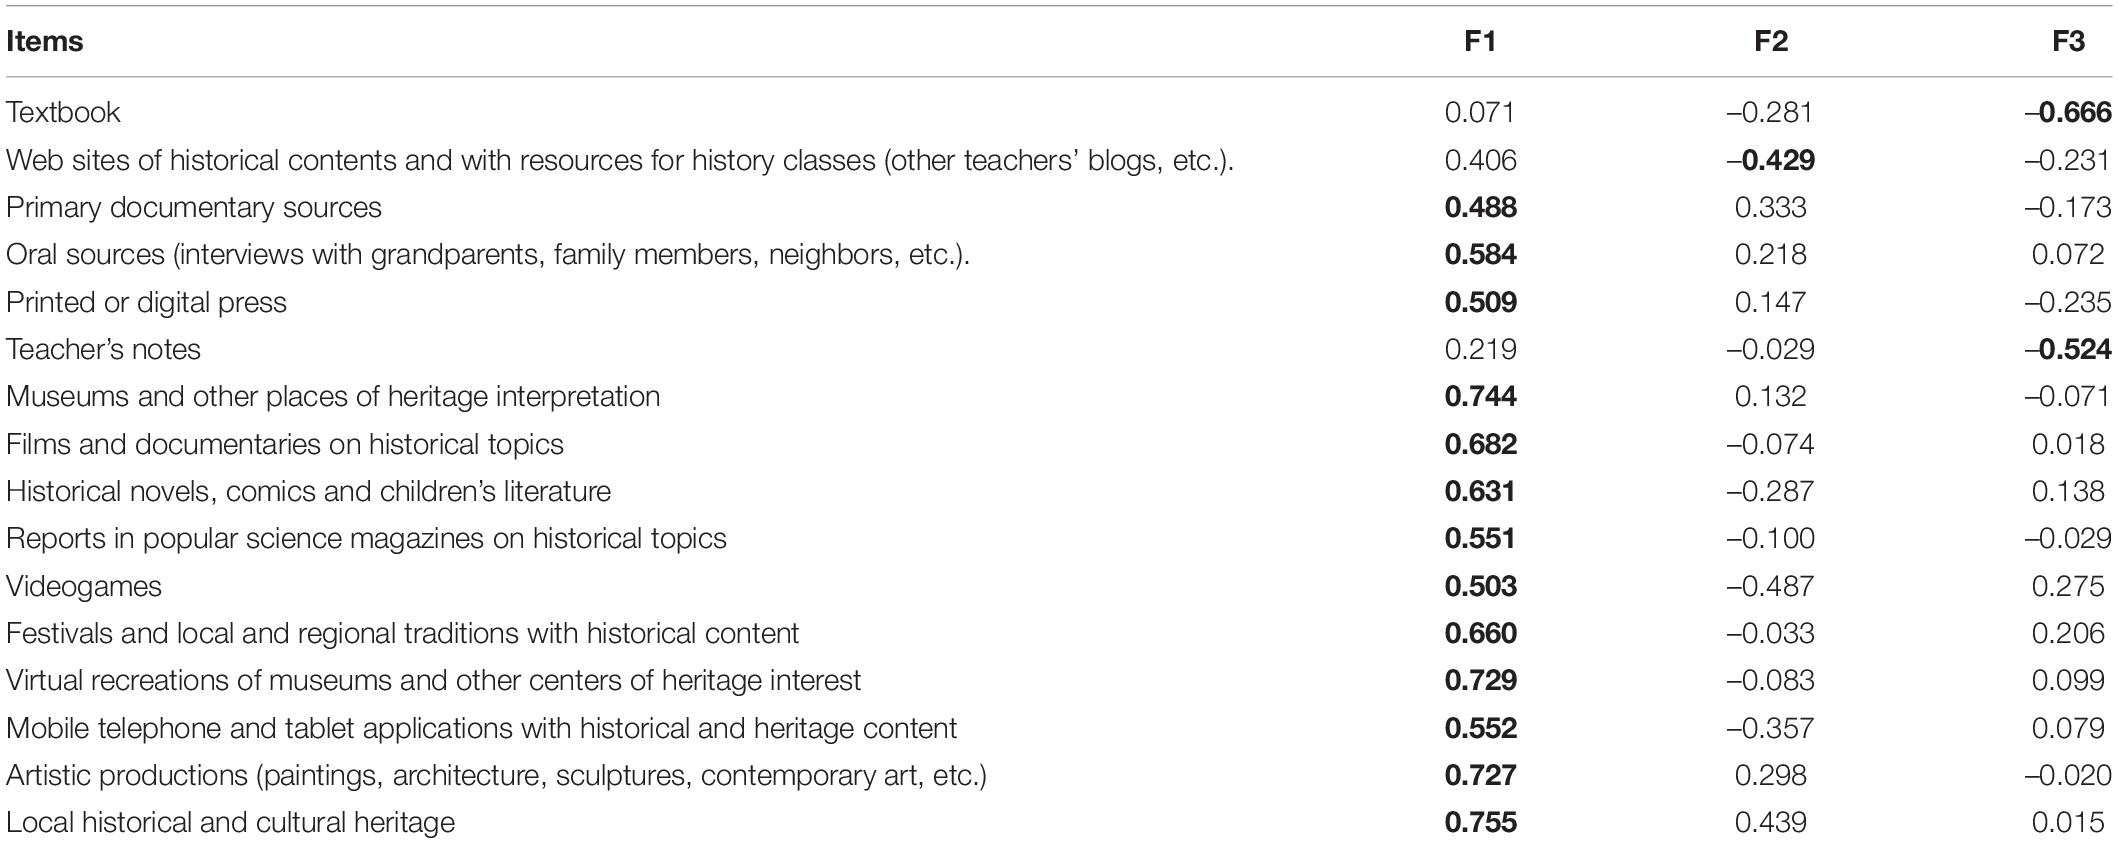Click Textbook F3 value −0.666
Image resolution: width=2118 pixels, height=843 pixels.
pyautogui.click(x=2068, y=112)
